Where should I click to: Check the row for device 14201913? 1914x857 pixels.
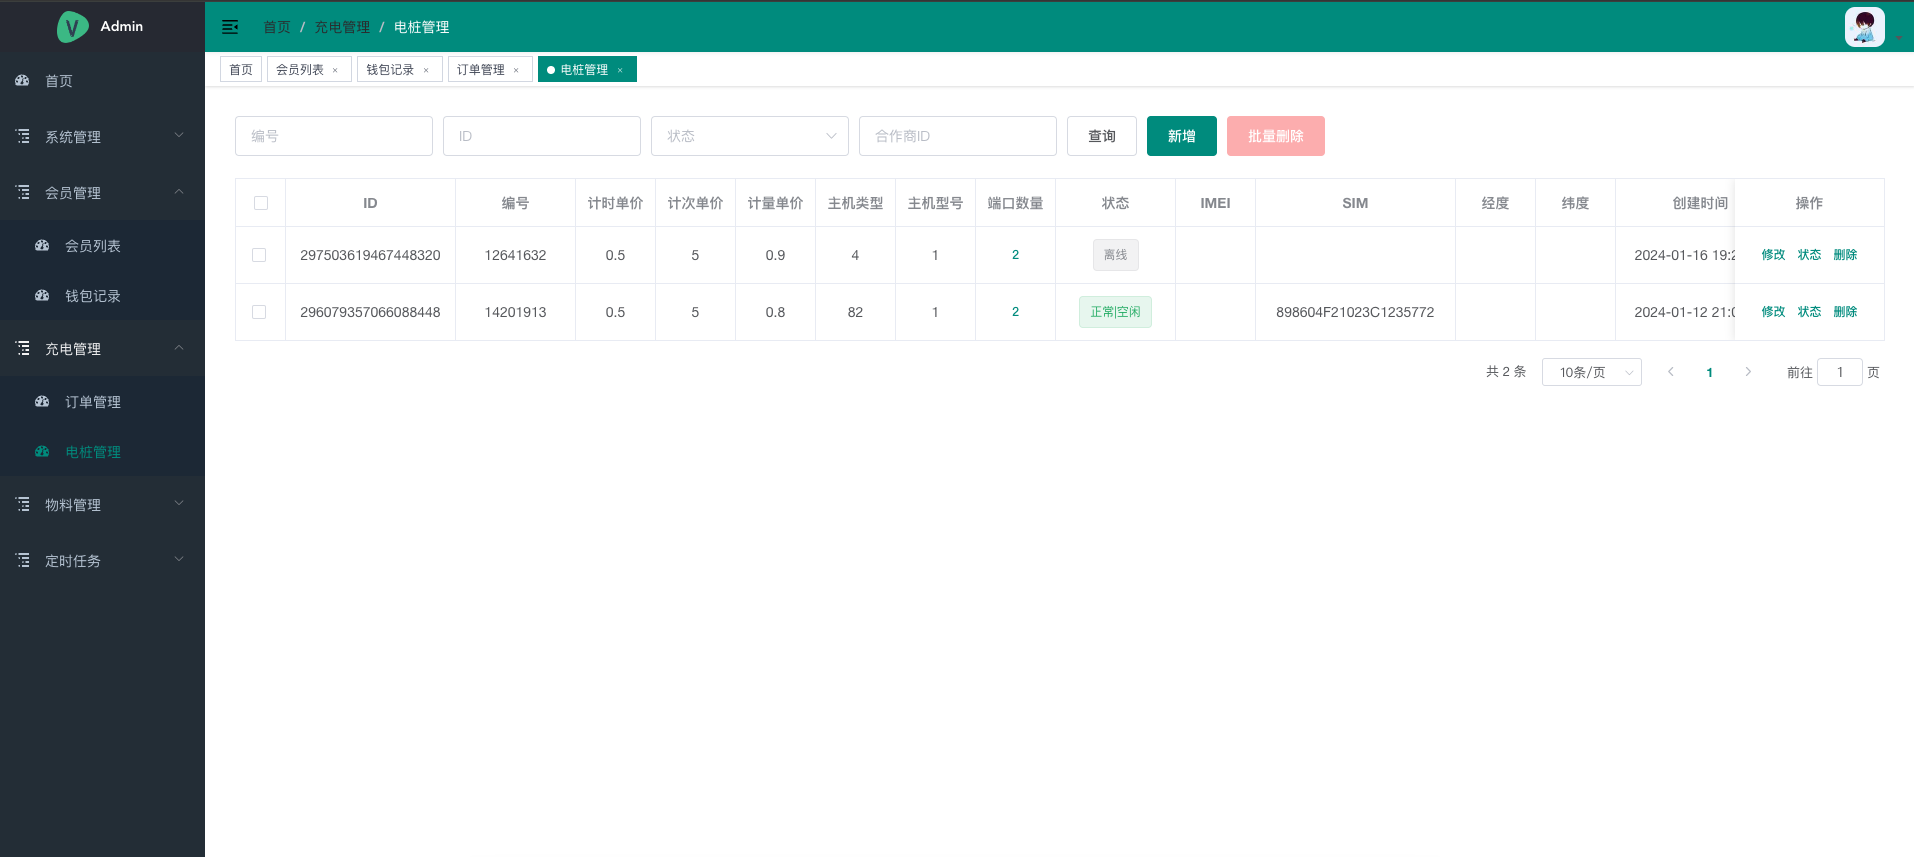[x=259, y=312]
